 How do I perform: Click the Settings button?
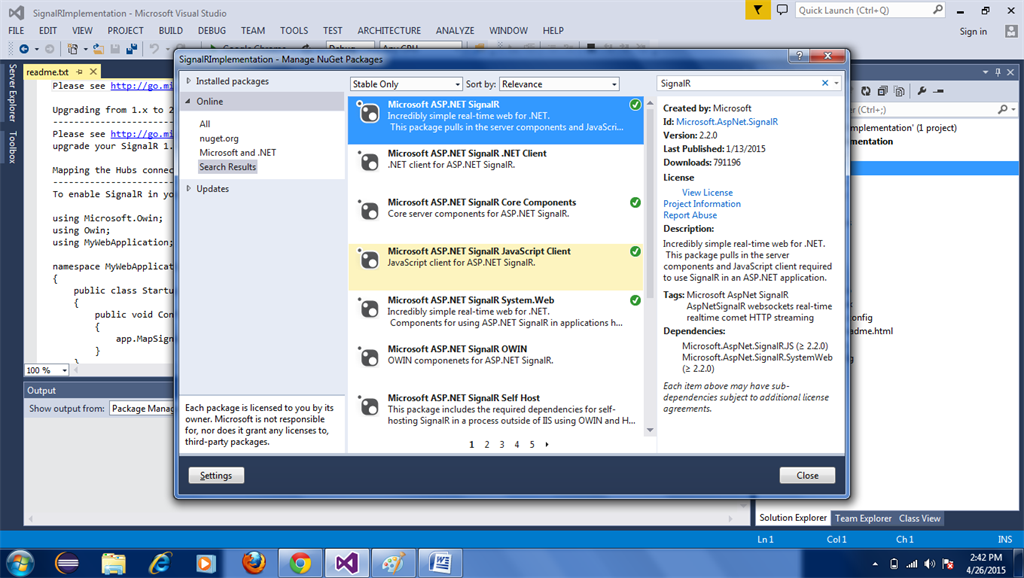pyautogui.click(x=216, y=475)
